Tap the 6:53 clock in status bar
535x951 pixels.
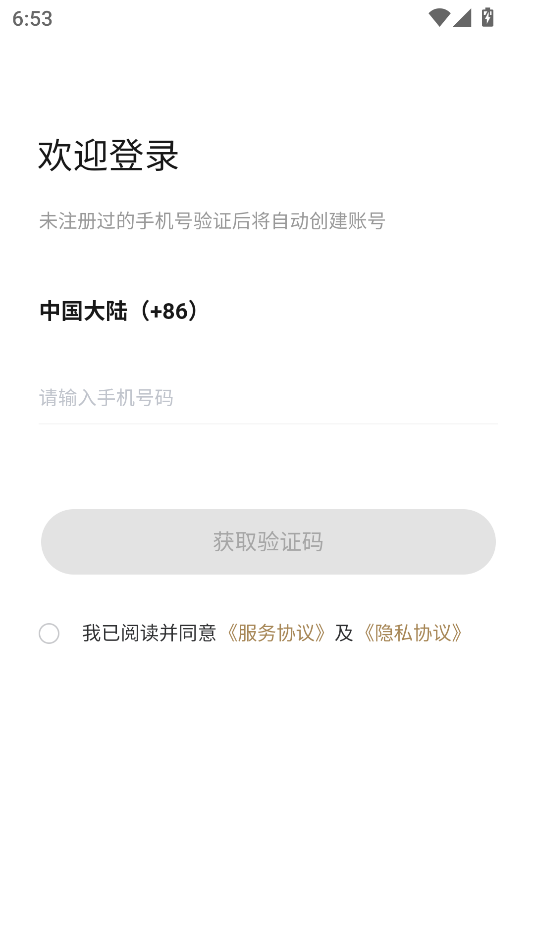tap(32, 19)
